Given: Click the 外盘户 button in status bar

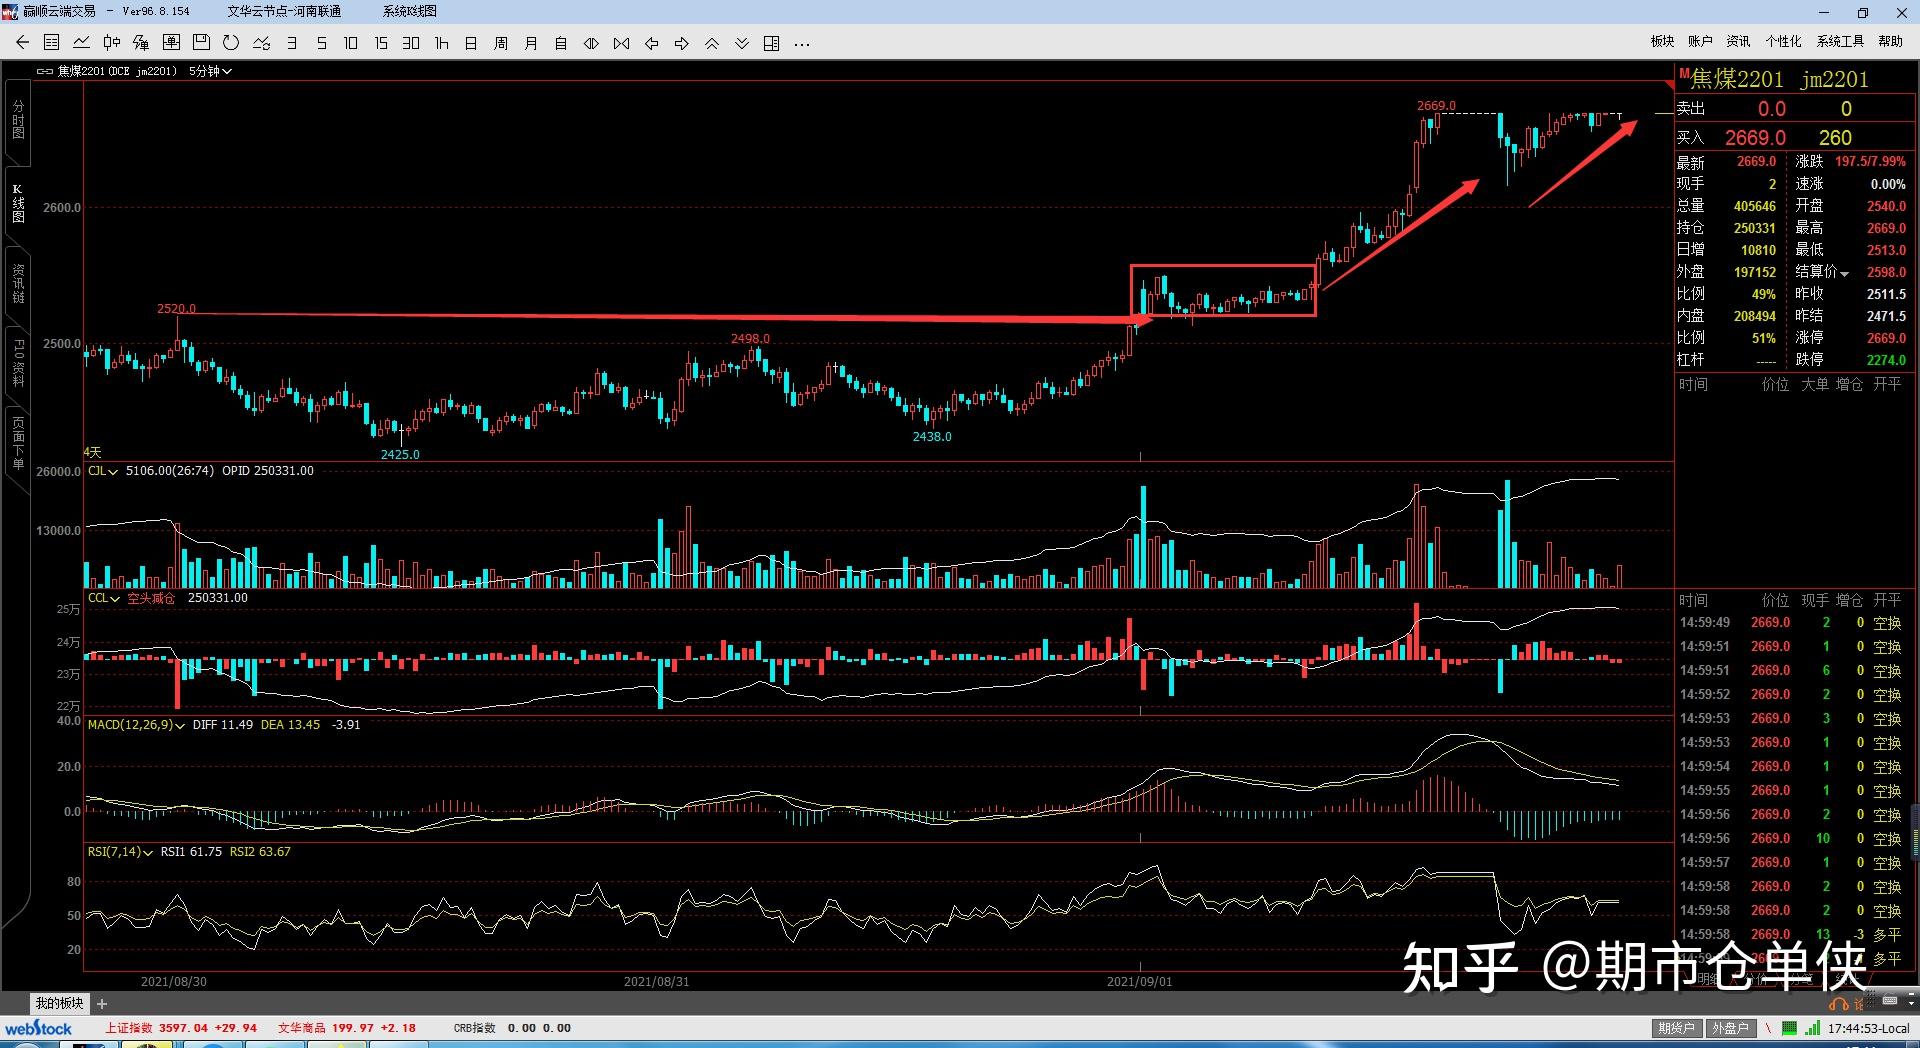Looking at the screenshot, I should [x=1730, y=1028].
